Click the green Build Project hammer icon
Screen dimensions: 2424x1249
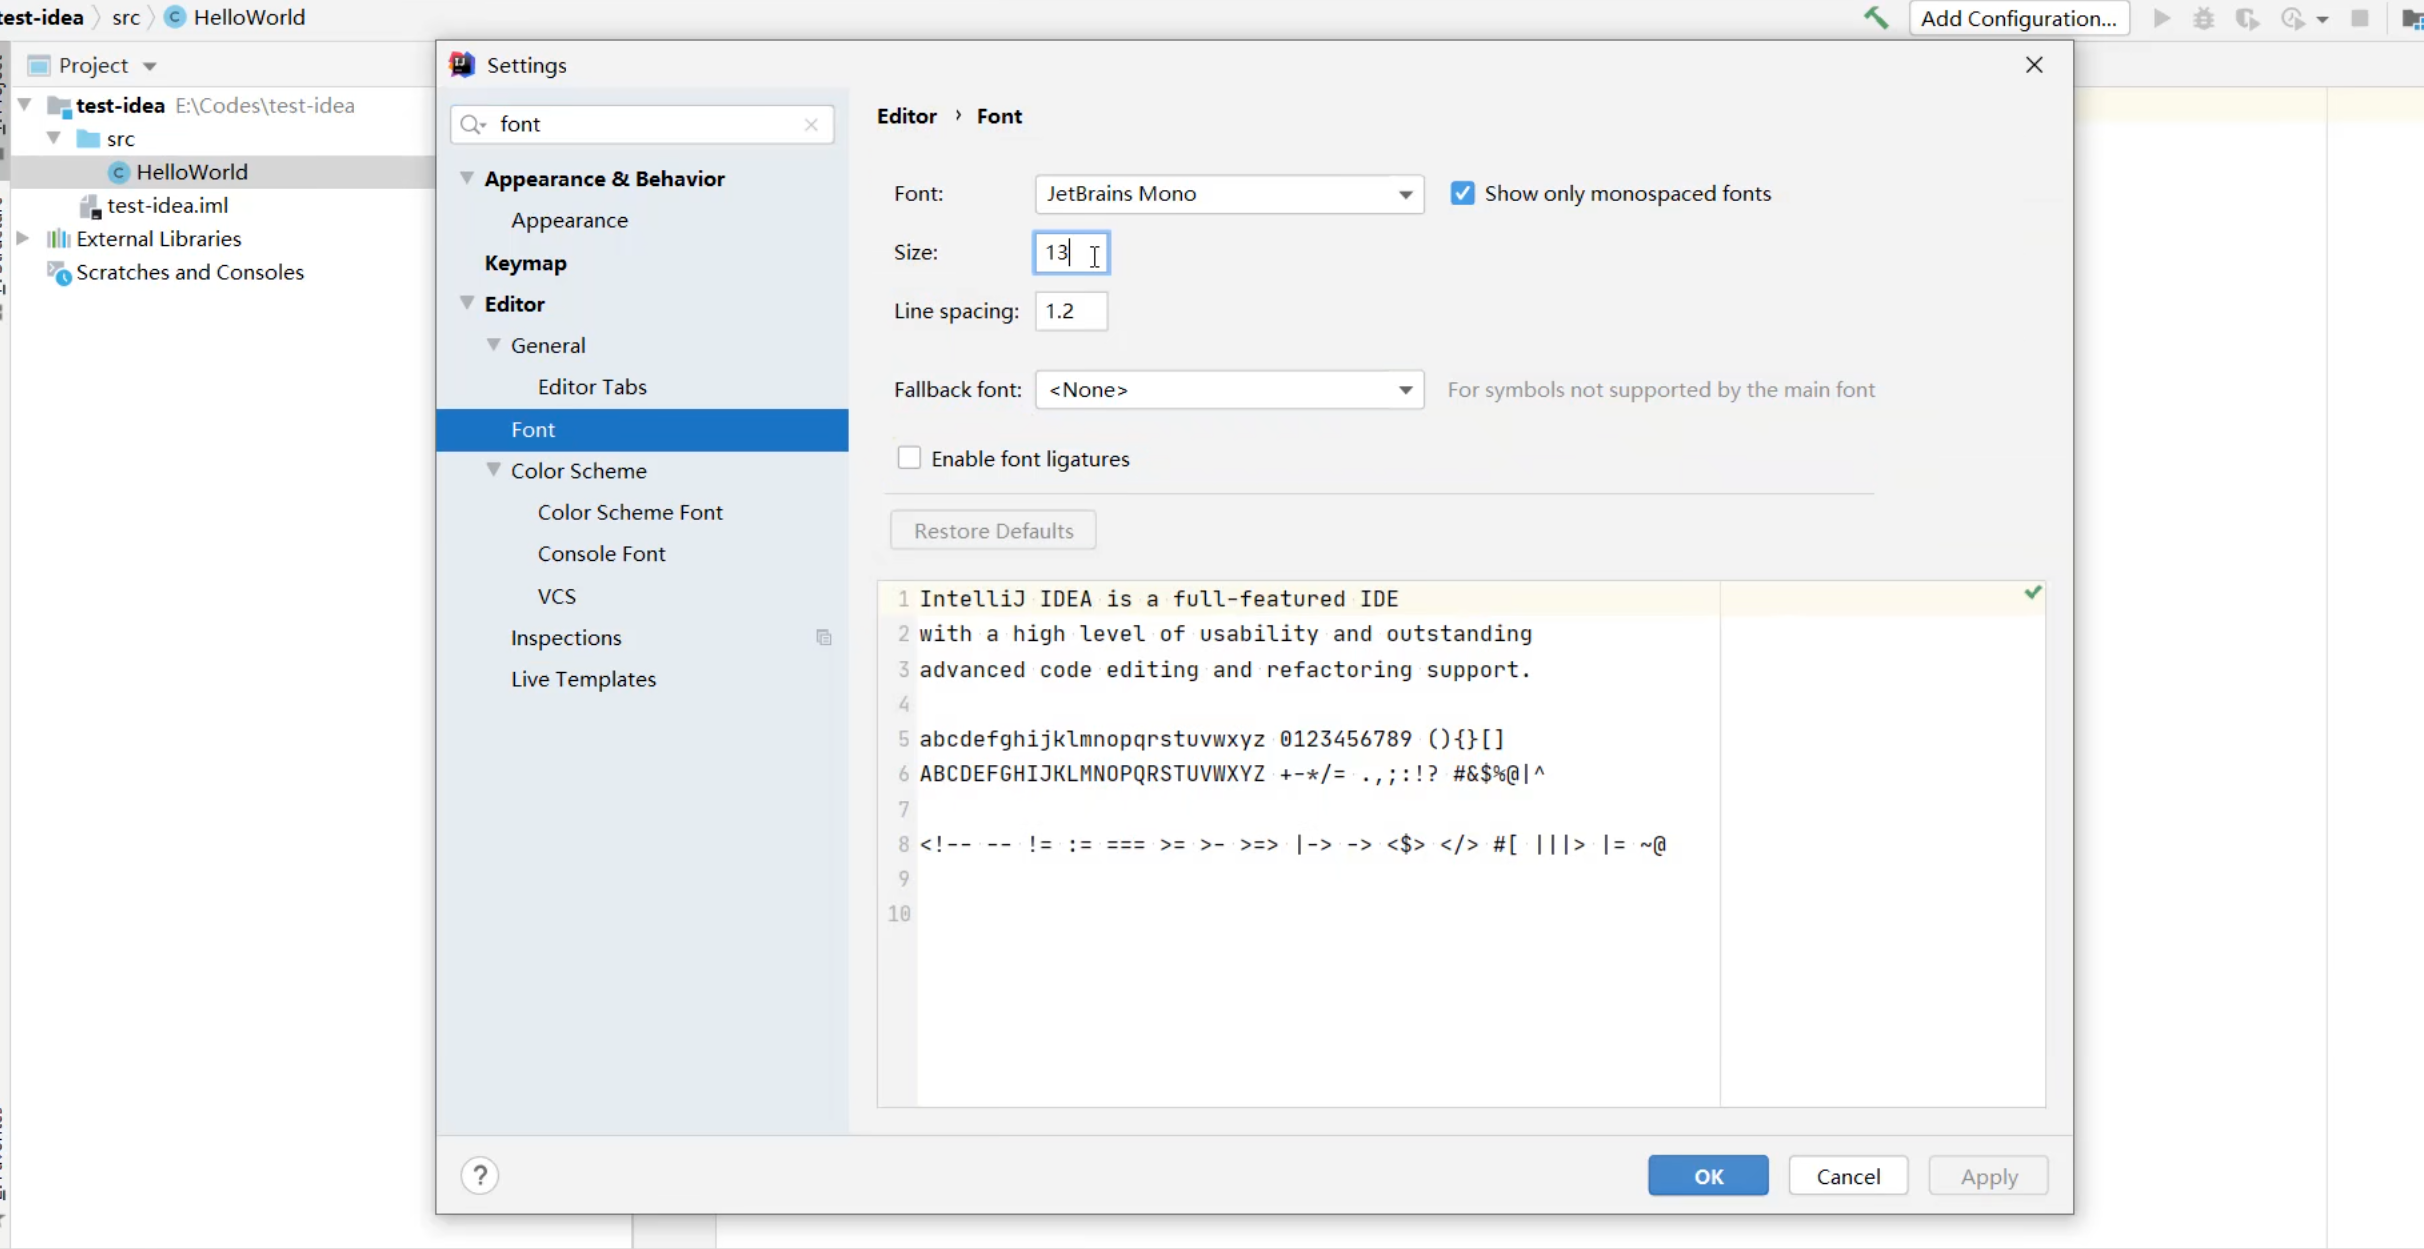[x=1876, y=18]
